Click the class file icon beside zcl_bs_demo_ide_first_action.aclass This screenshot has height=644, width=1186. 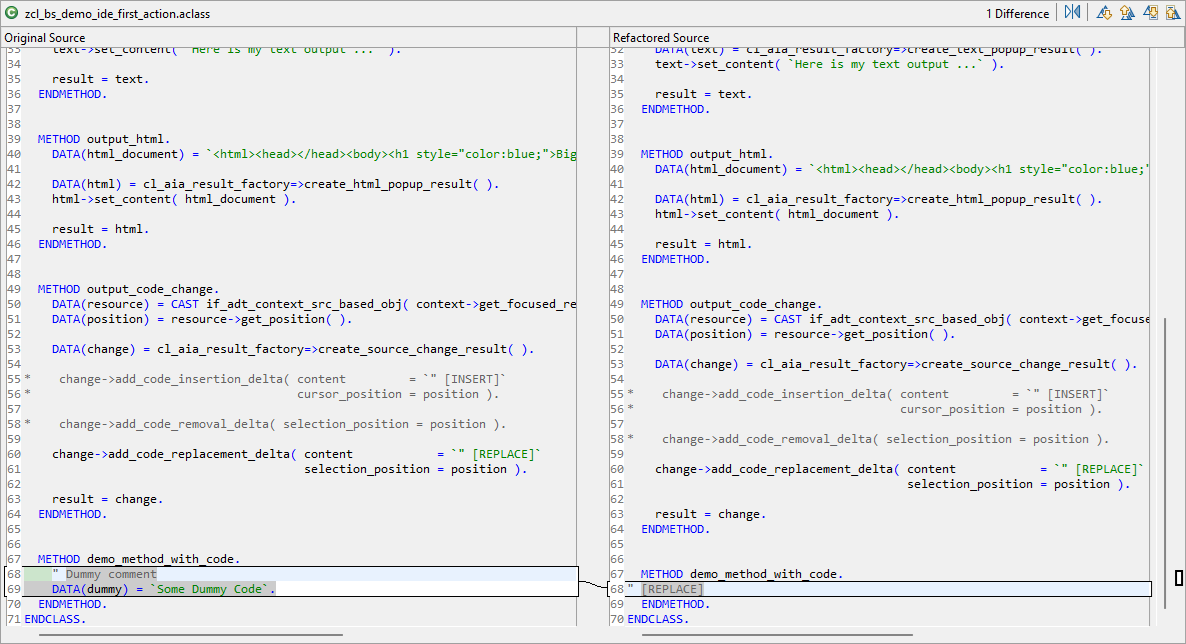11,14
